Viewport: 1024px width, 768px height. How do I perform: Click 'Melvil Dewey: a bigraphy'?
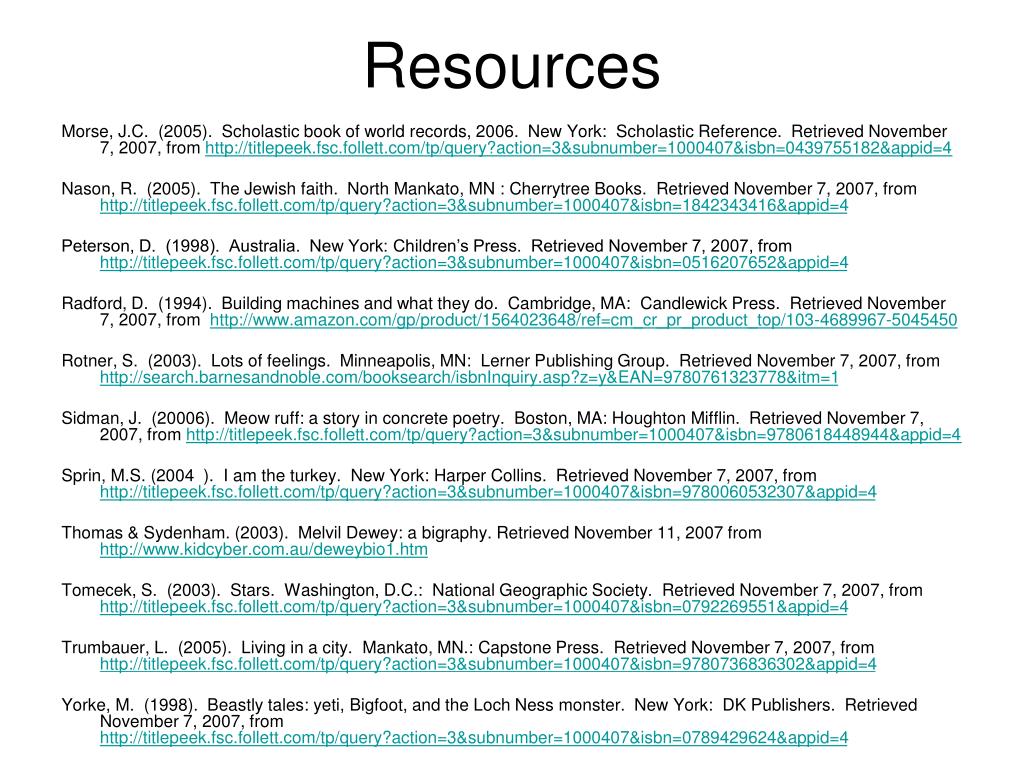(x=393, y=534)
